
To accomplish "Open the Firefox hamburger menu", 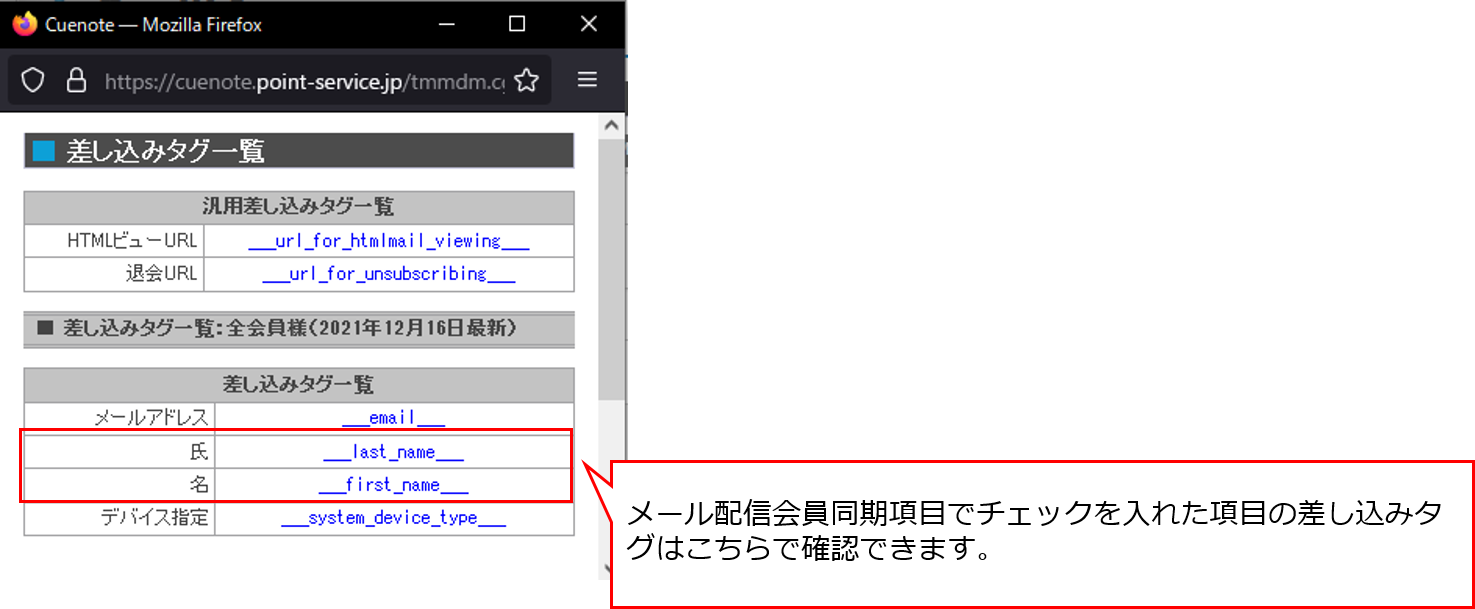I will [x=587, y=79].
